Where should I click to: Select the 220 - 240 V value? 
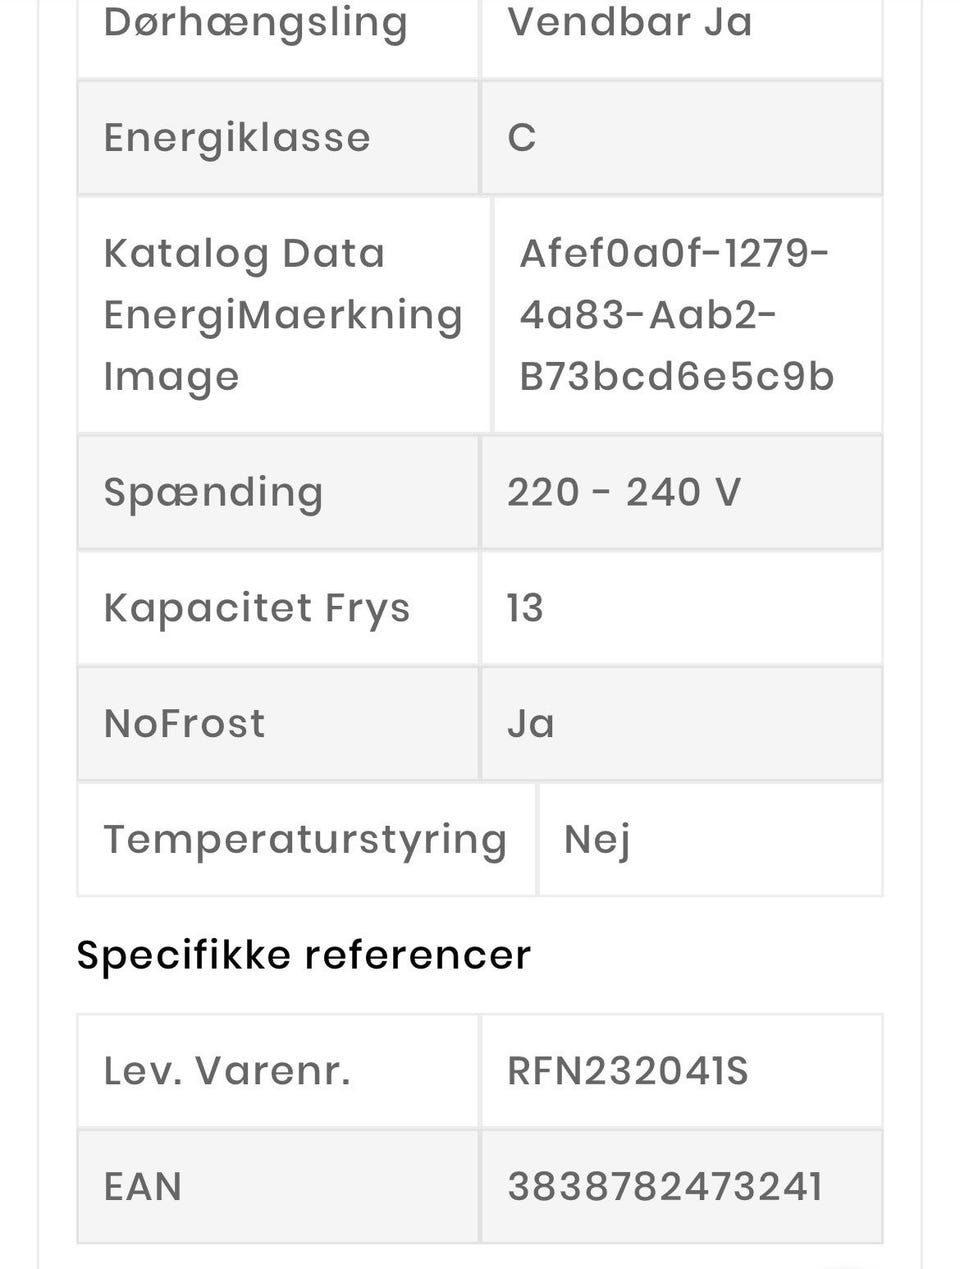624,492
